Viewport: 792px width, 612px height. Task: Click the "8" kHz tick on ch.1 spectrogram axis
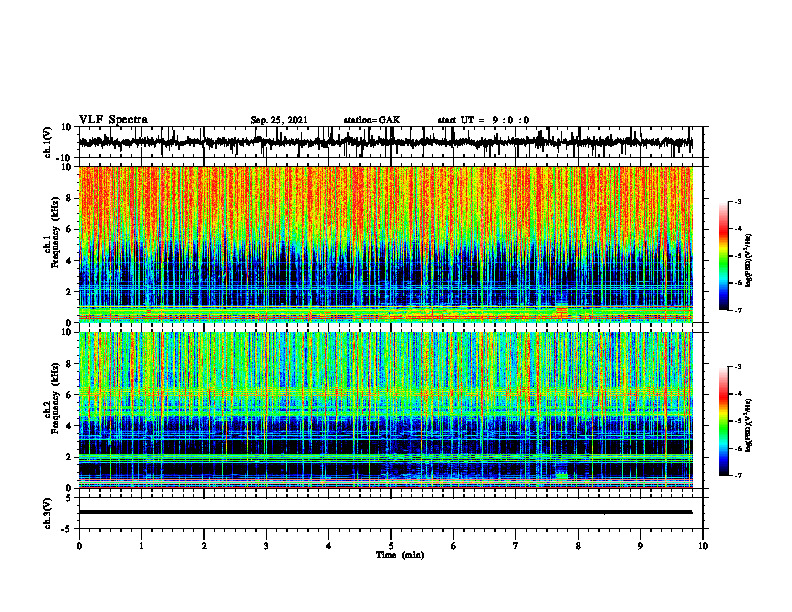pyautogui.click(x=70, y=198)
